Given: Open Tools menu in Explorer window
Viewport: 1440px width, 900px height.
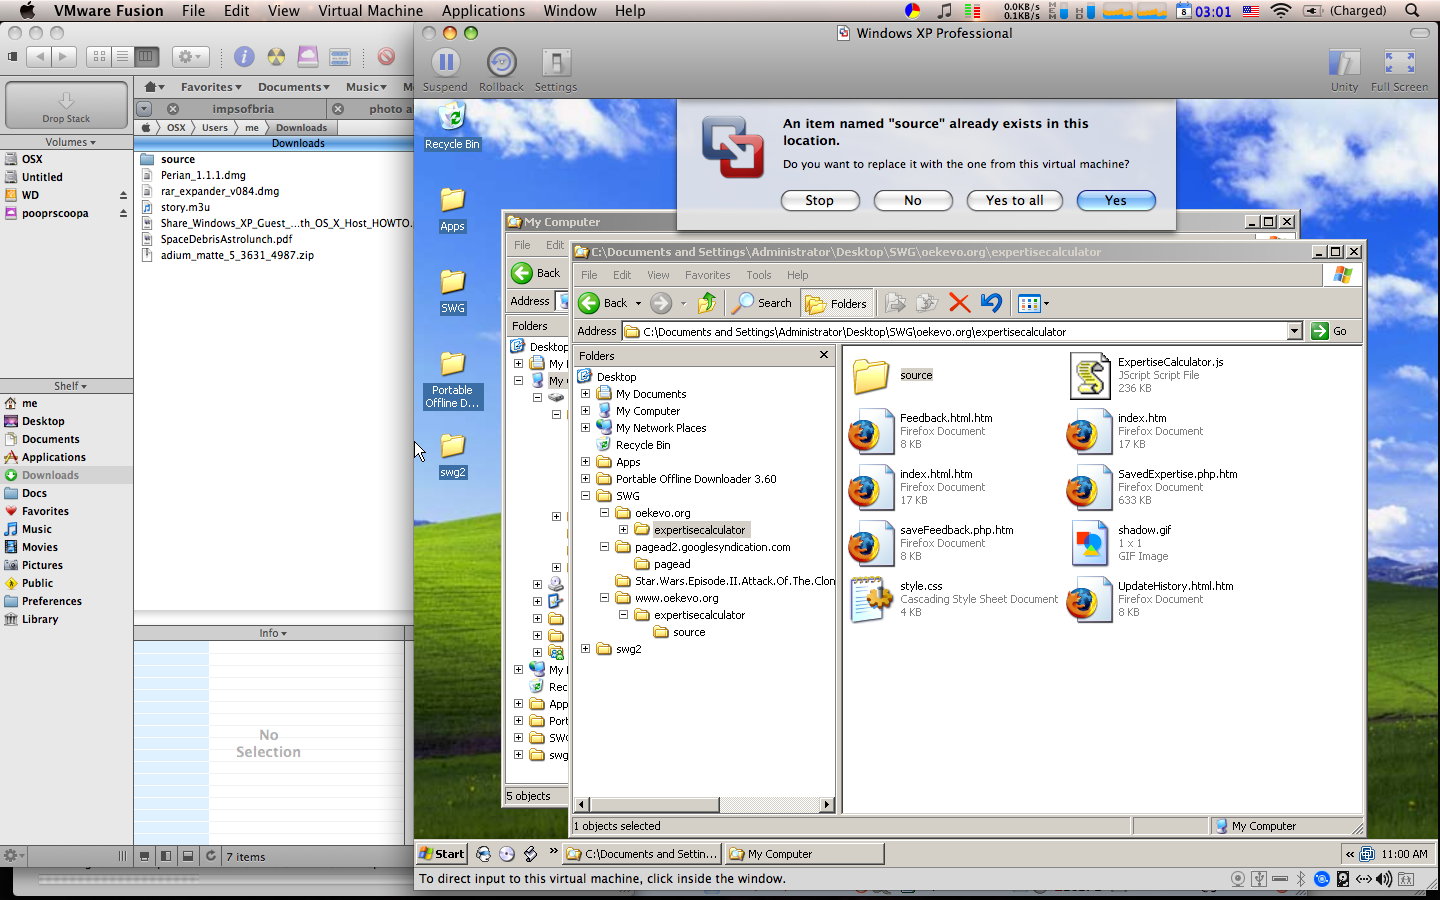Looking at the screenshot, I should click(x=759, y=275).
